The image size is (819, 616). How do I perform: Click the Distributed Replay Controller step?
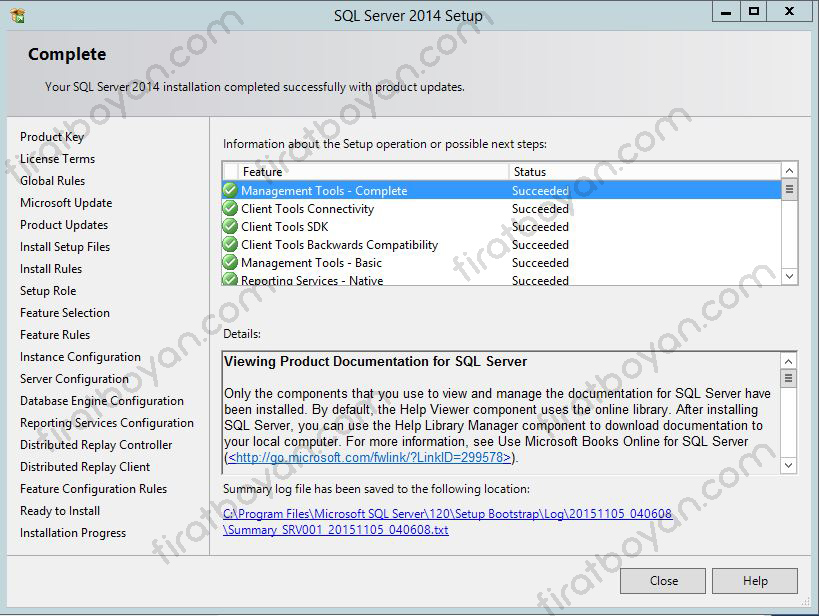coord(96,445)
